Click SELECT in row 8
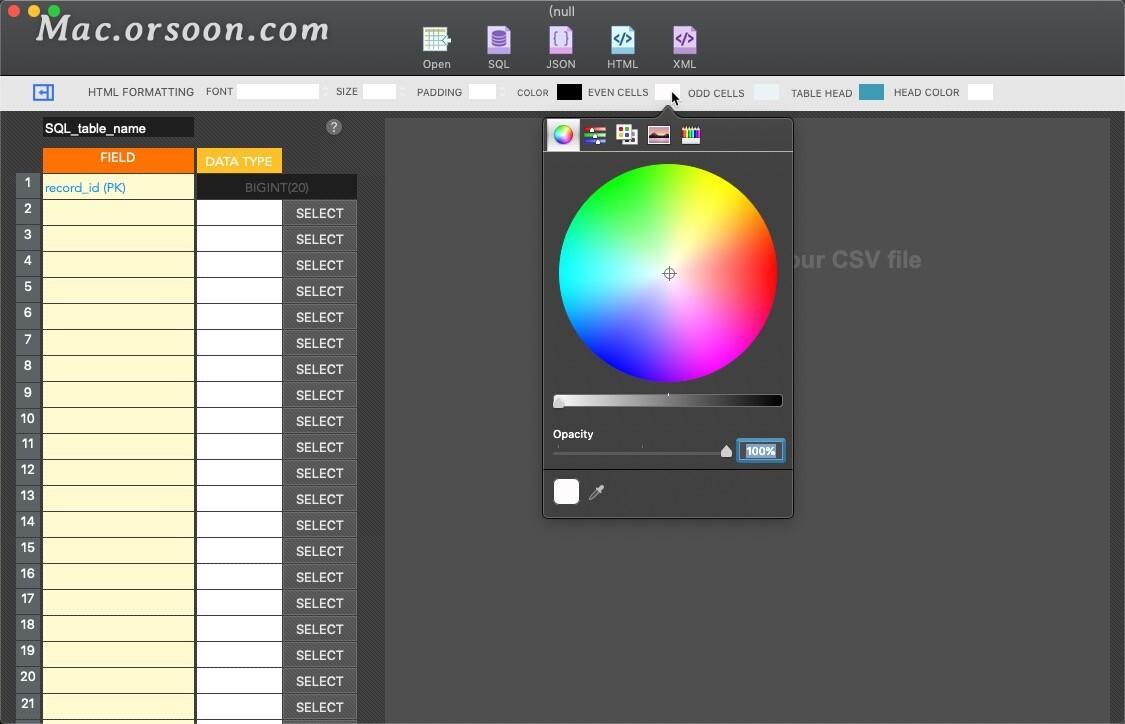 319,369
